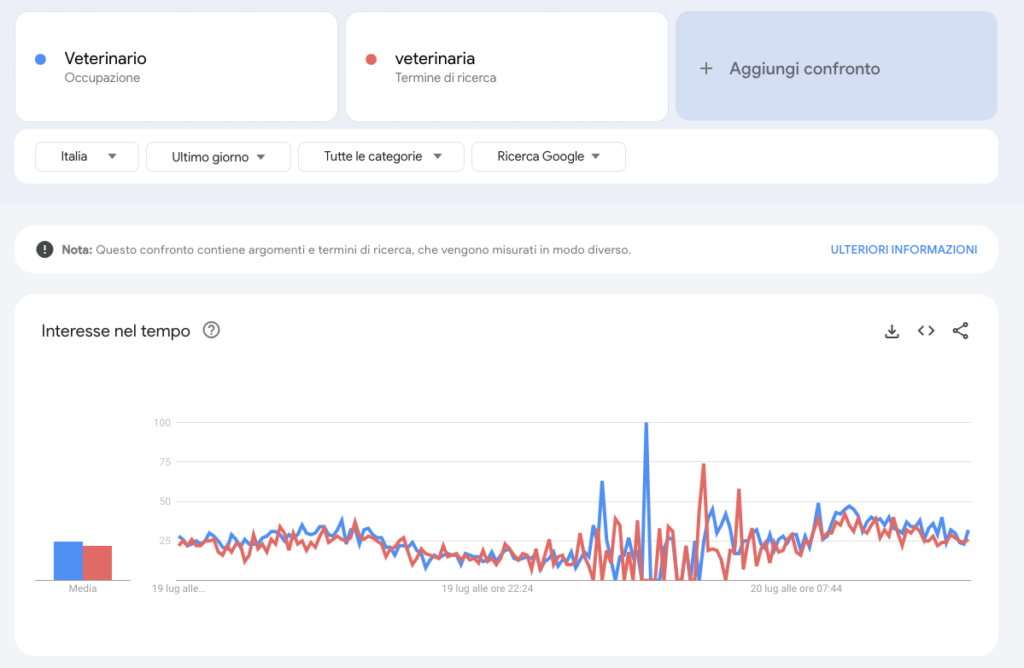Edit the veterinaria search term card
The height and width of the screenshot is (668, 1024).
pos(506,67)
